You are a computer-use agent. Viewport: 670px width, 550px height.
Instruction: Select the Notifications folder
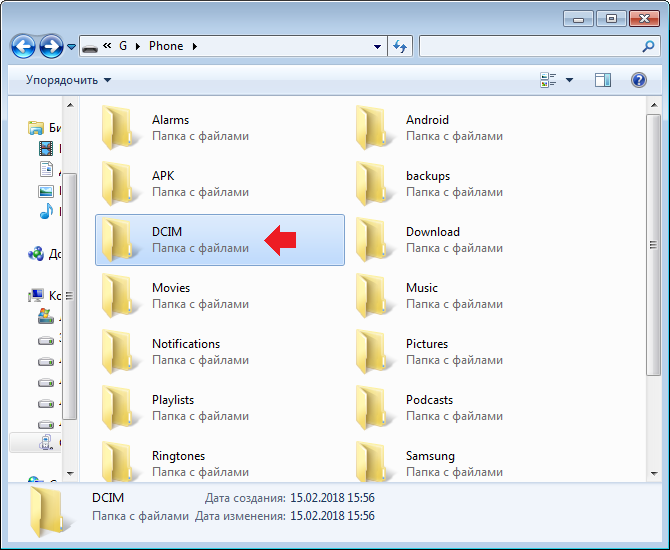pos(220,352)
